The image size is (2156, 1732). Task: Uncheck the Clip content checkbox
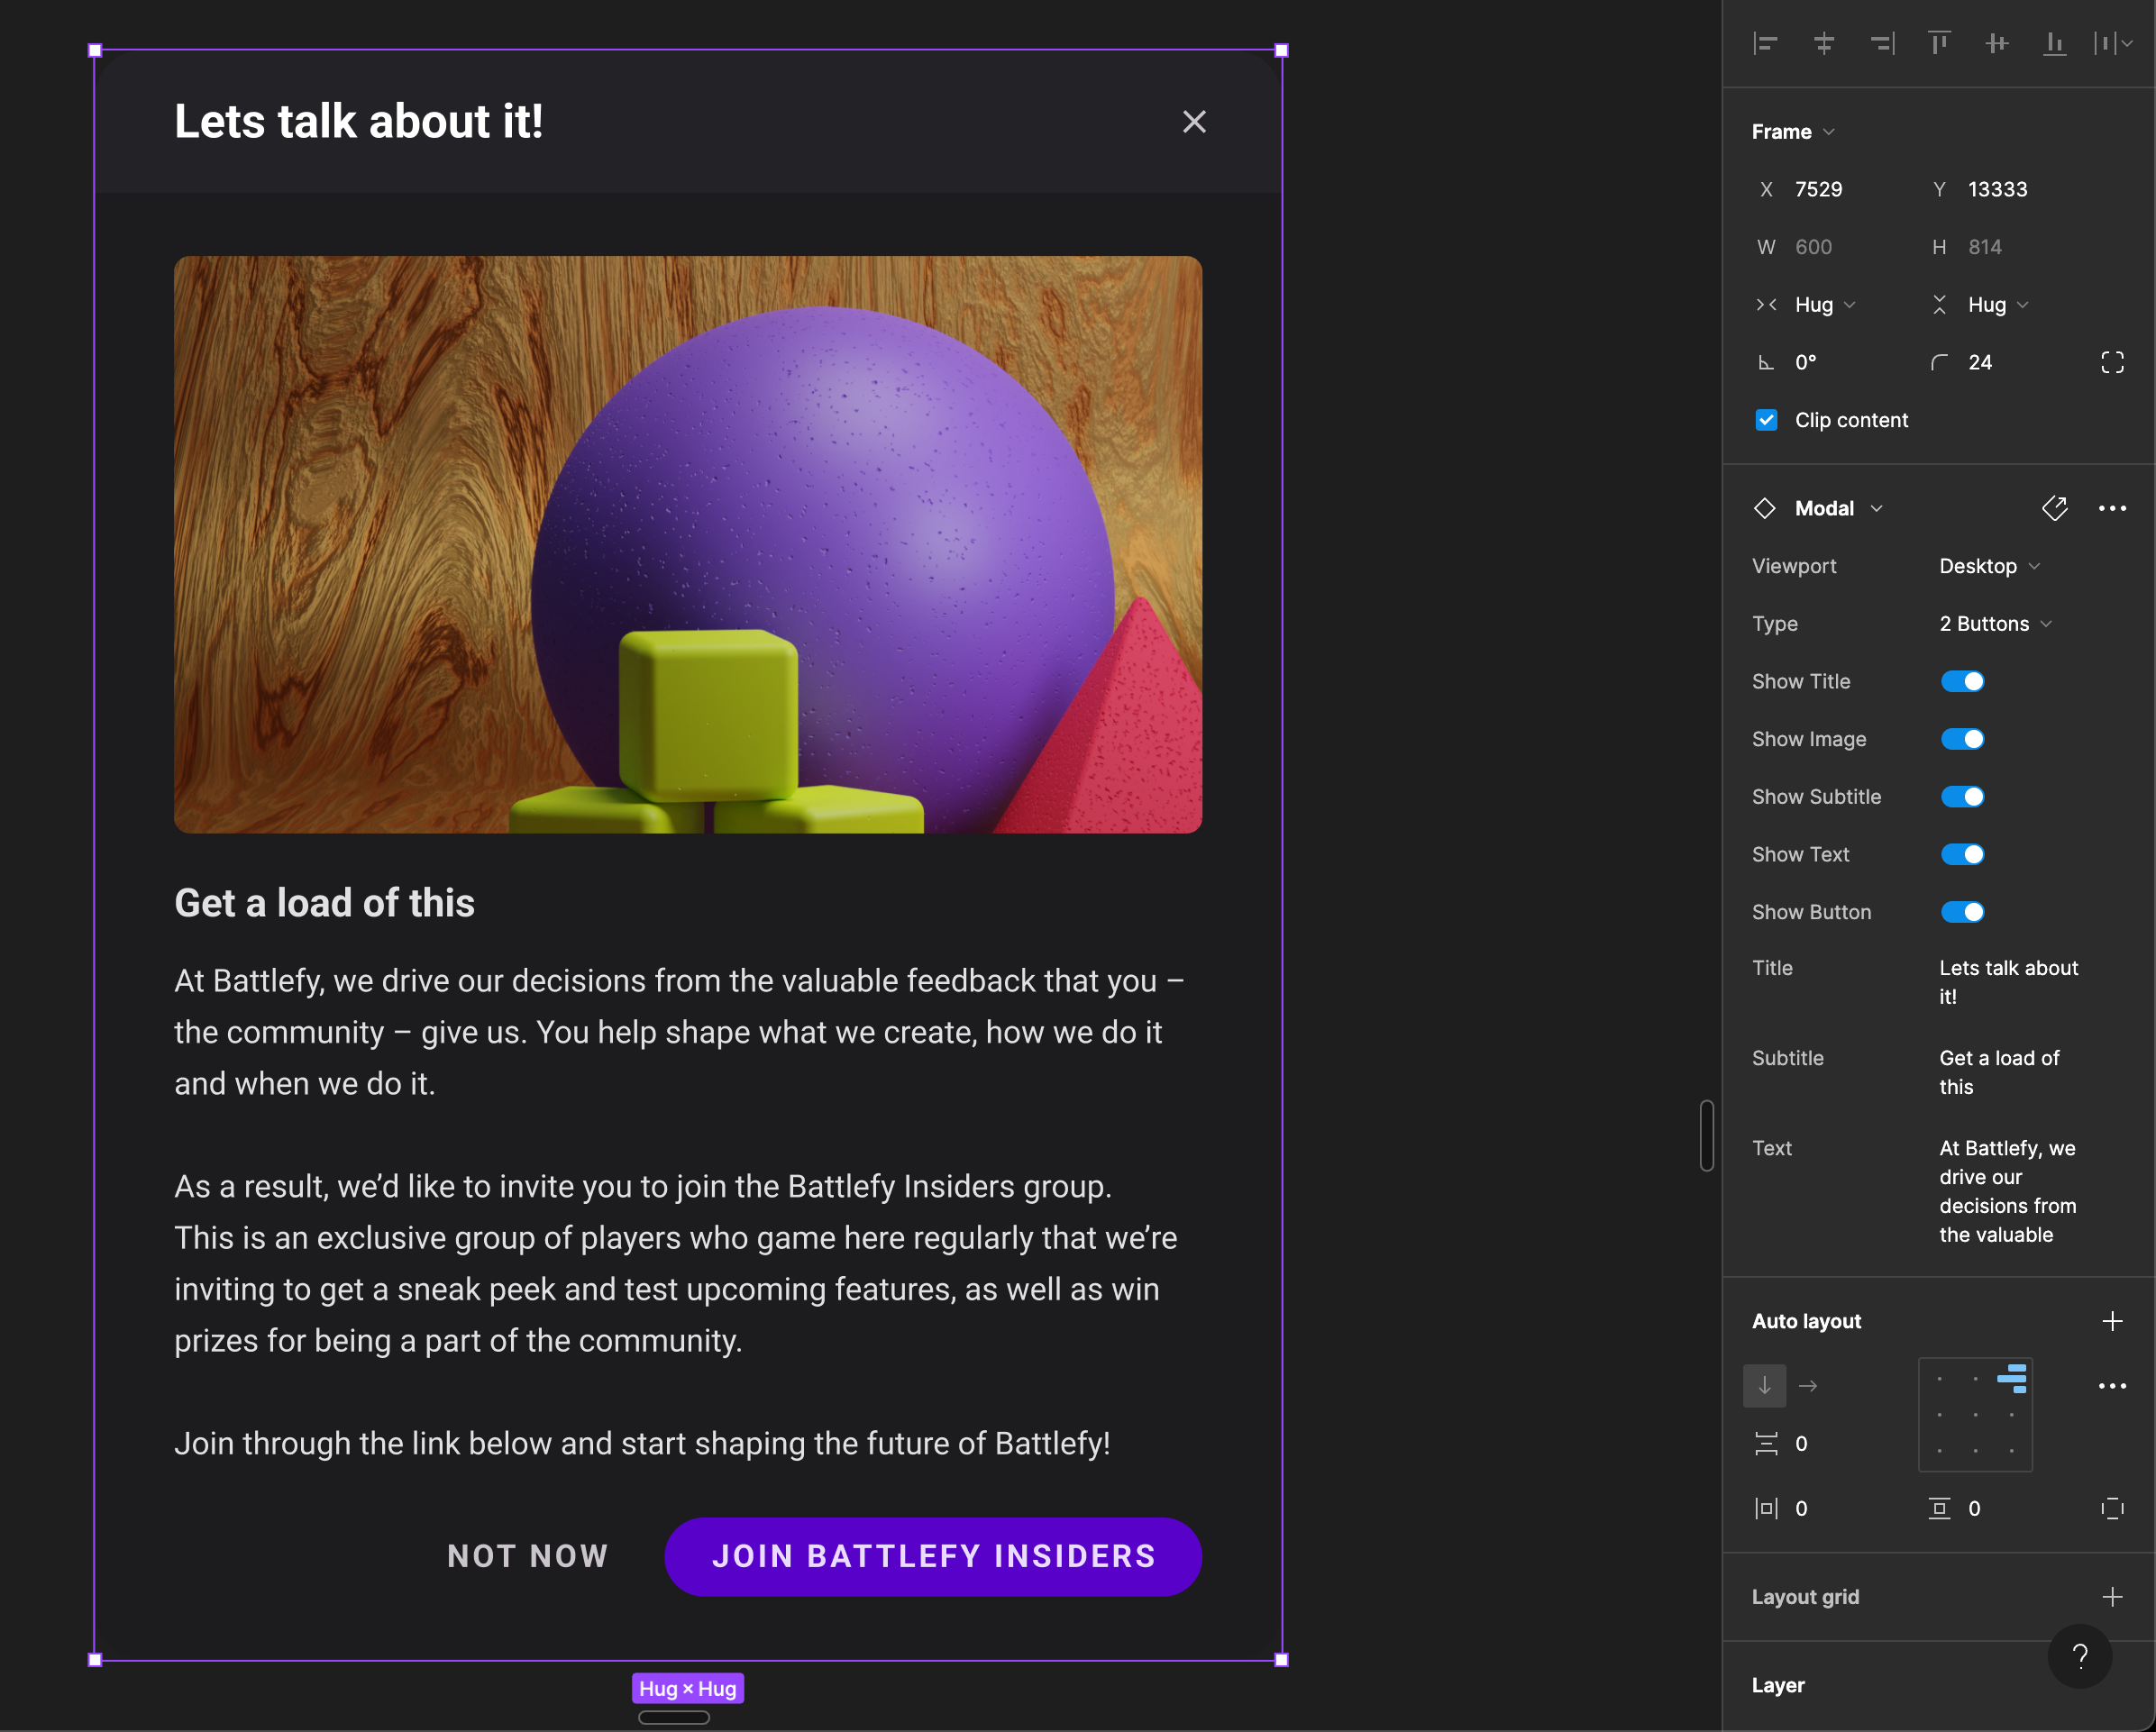click(1766, 420)
